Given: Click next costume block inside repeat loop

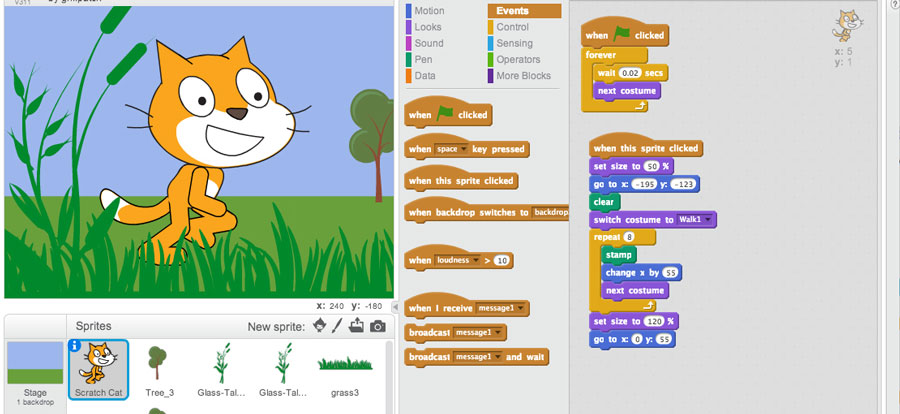Looking at the screenshot, I should (x=634, y=291).
